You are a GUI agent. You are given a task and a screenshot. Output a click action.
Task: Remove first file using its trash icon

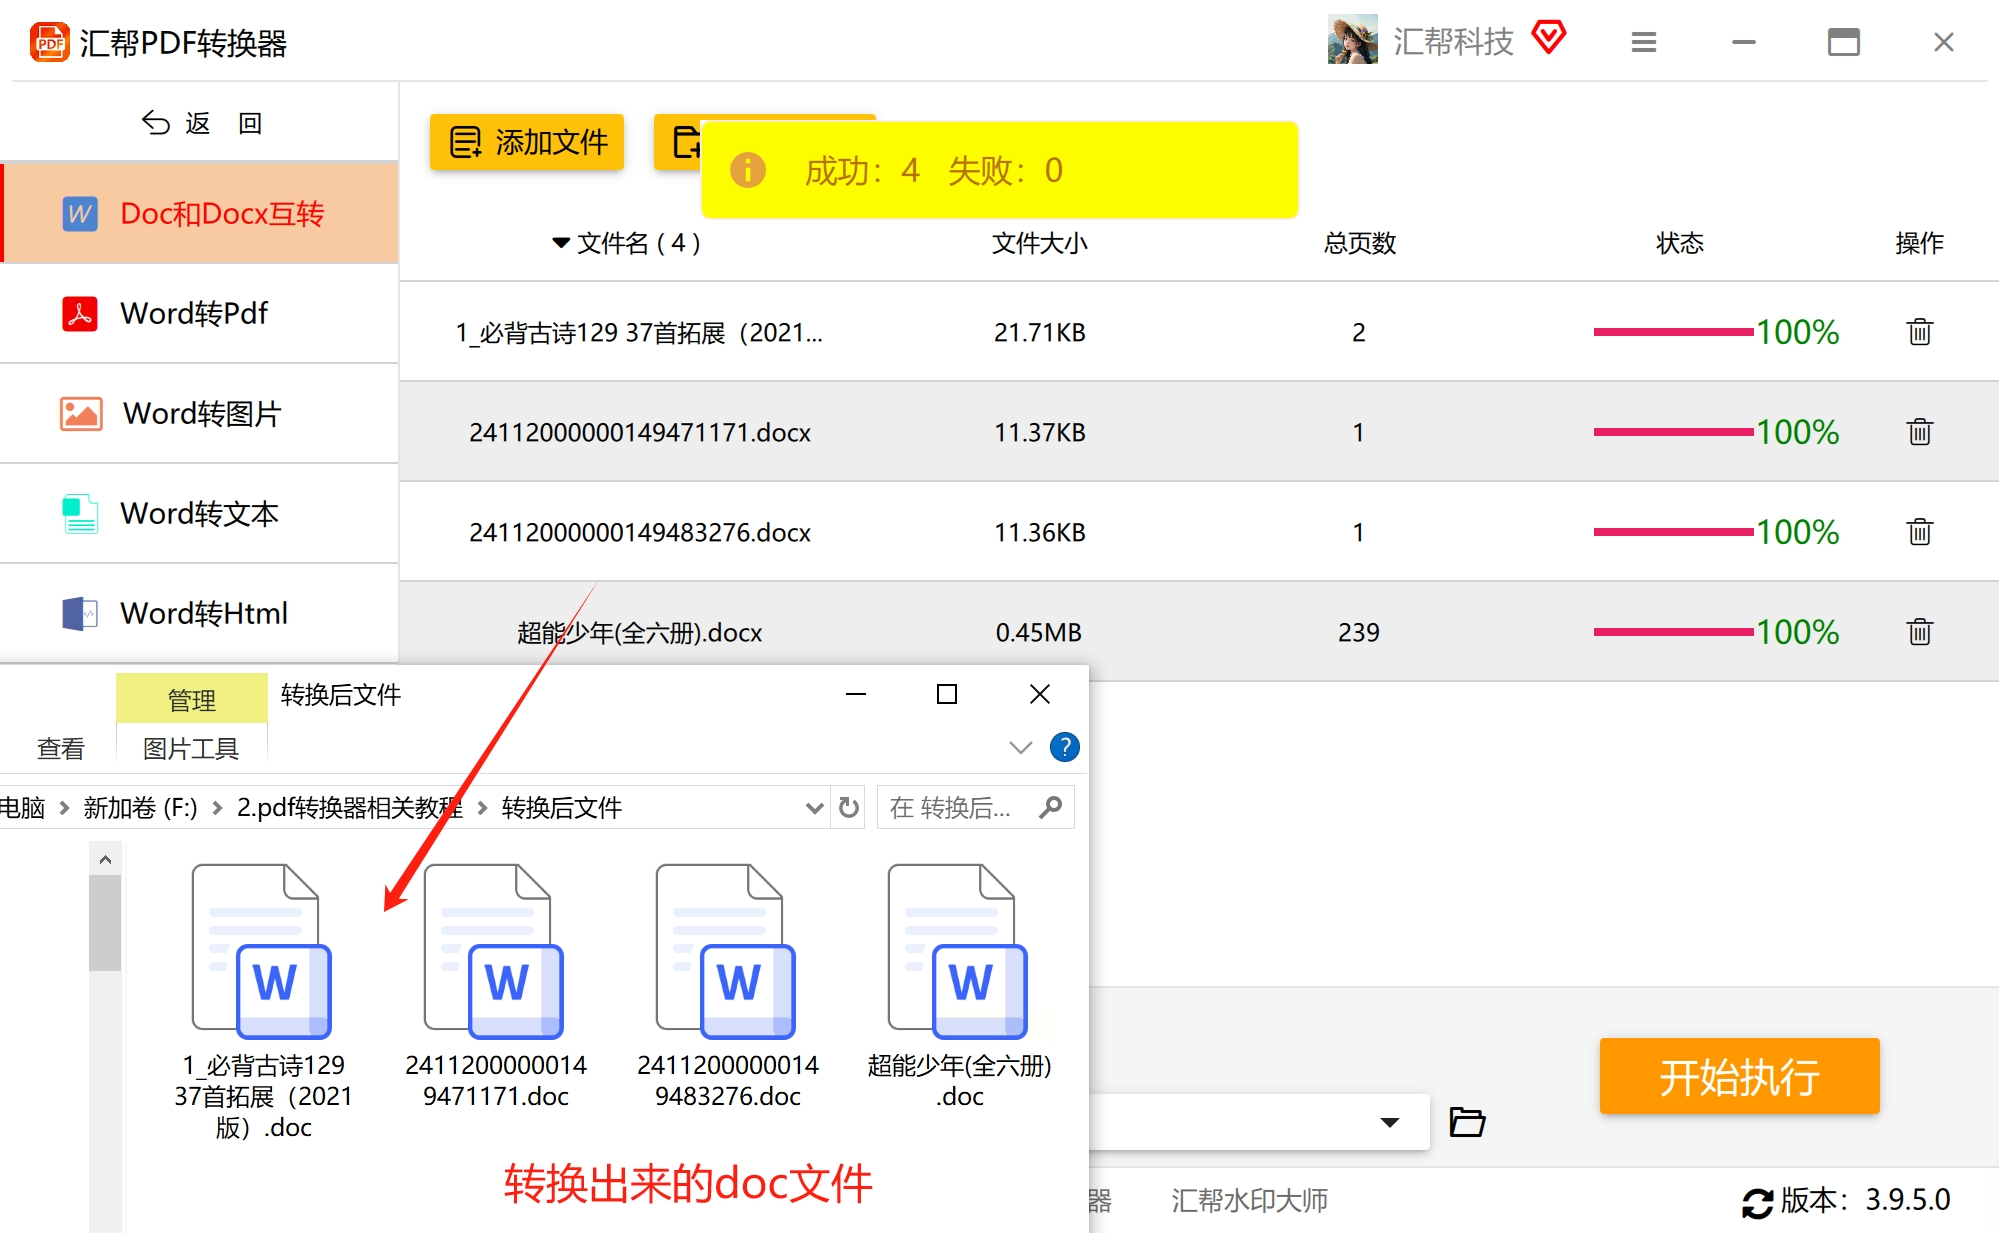[x=1919, y=332]
